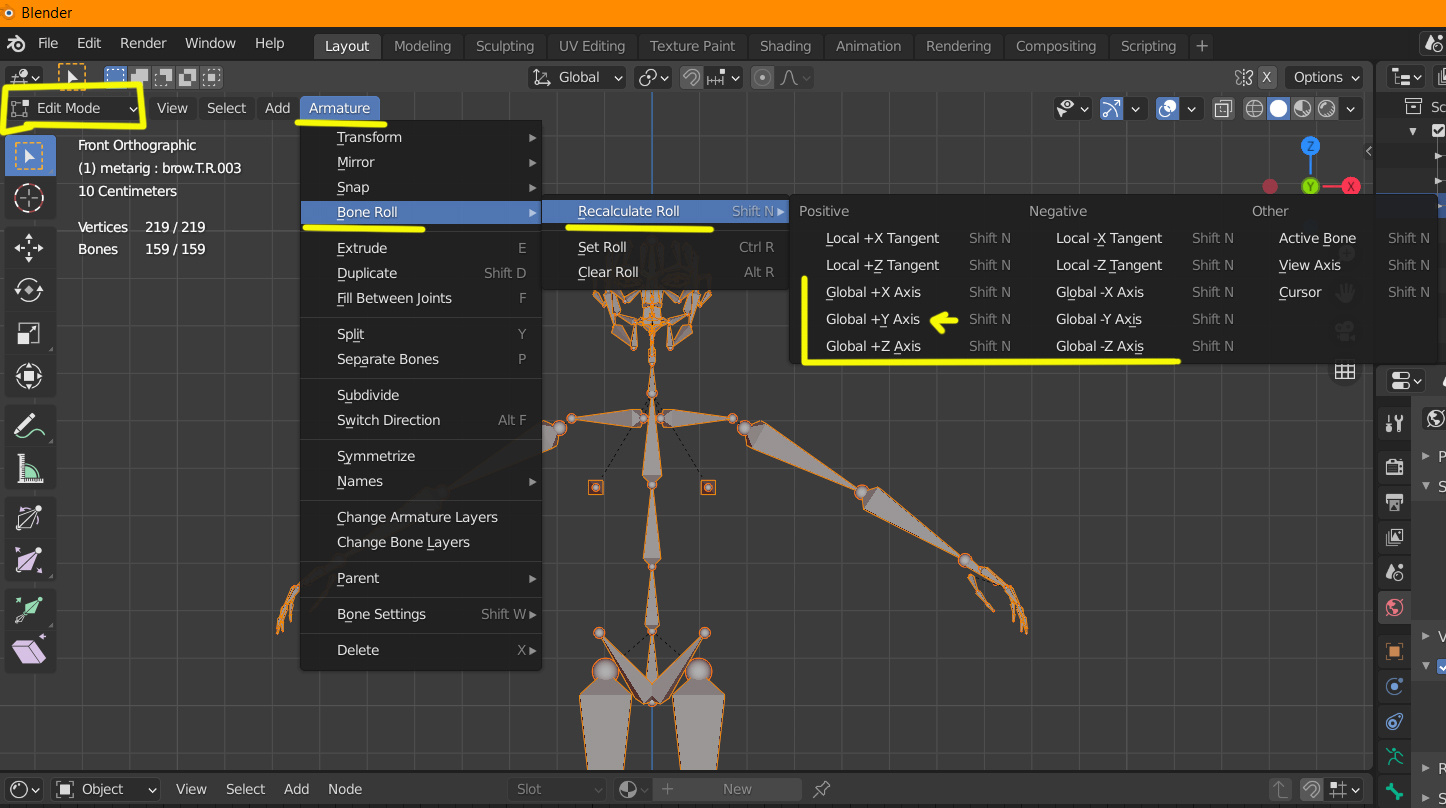
Task: Click the Render properties camera icon
Action: [x=1395, y=465]
